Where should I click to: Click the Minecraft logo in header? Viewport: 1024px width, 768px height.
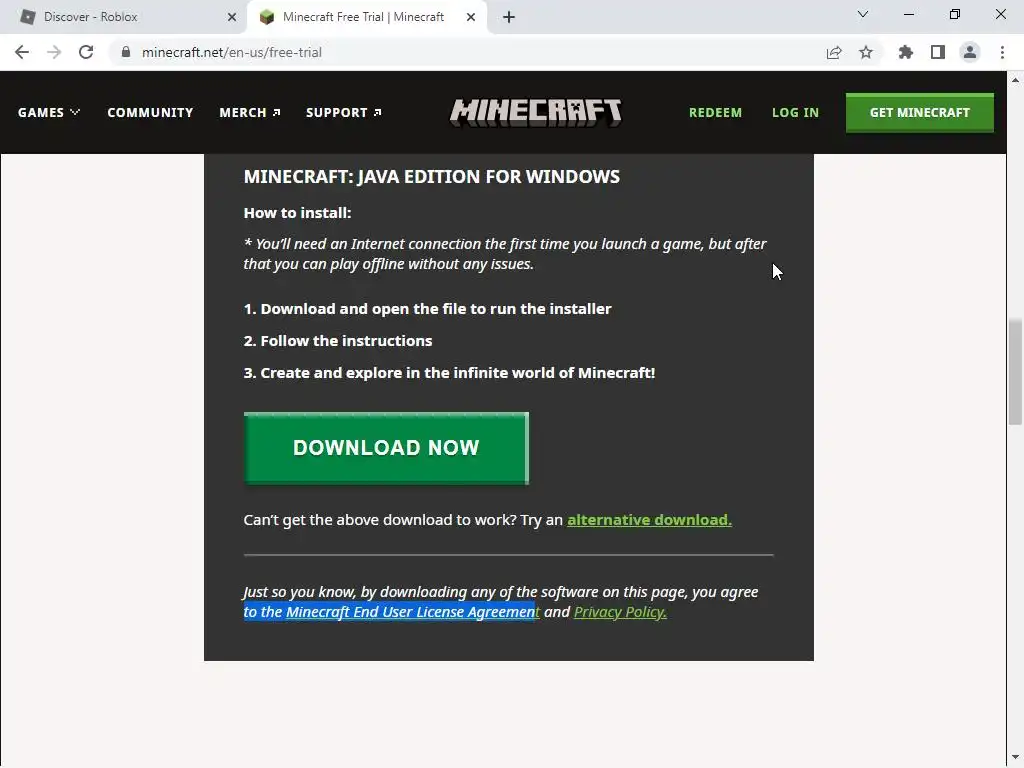click(536, 112)
